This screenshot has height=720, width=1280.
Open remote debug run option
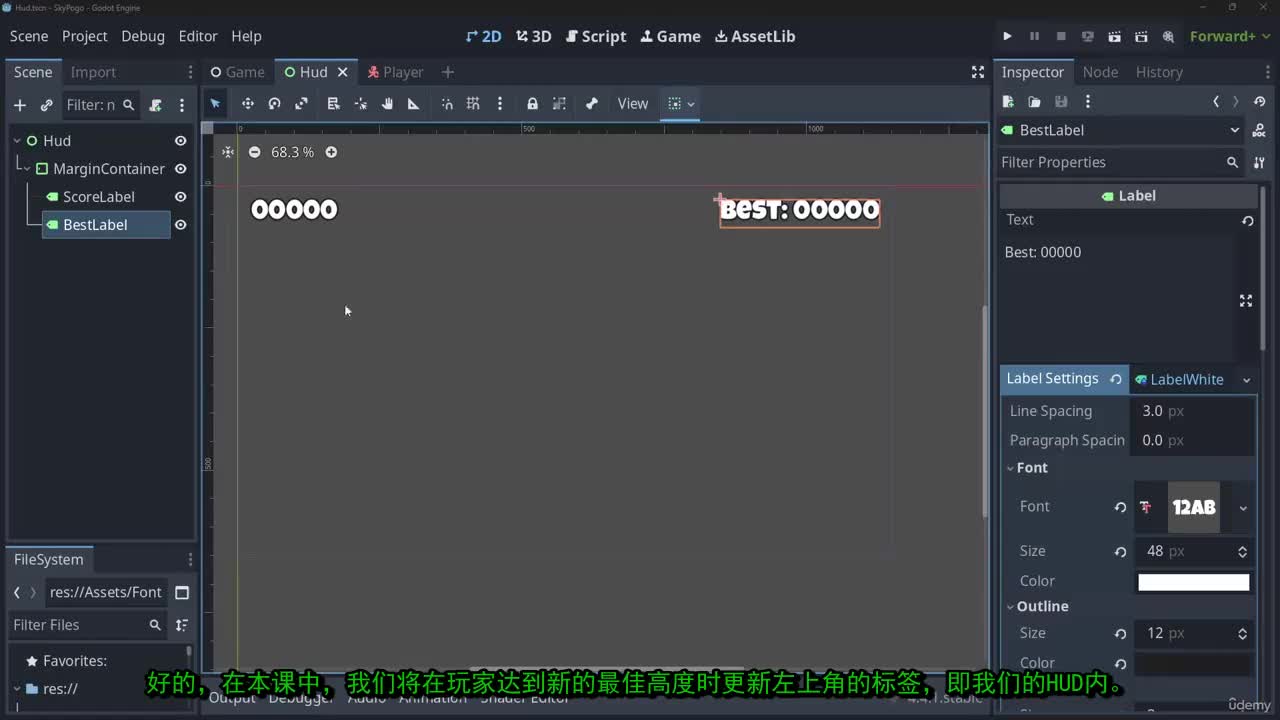coord(1088,36)
